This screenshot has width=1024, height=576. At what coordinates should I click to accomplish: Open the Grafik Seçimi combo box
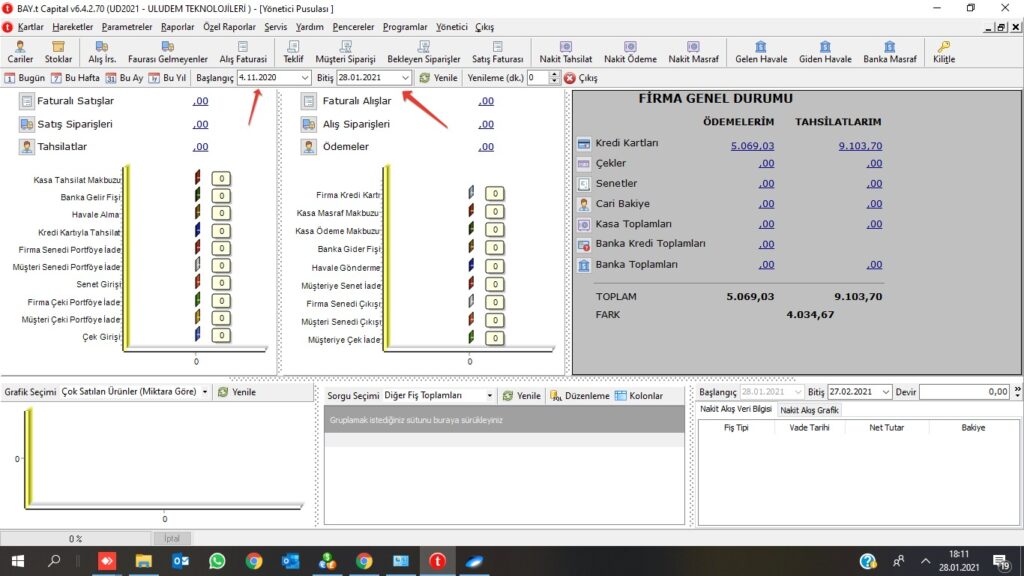(x=204, y=393)
